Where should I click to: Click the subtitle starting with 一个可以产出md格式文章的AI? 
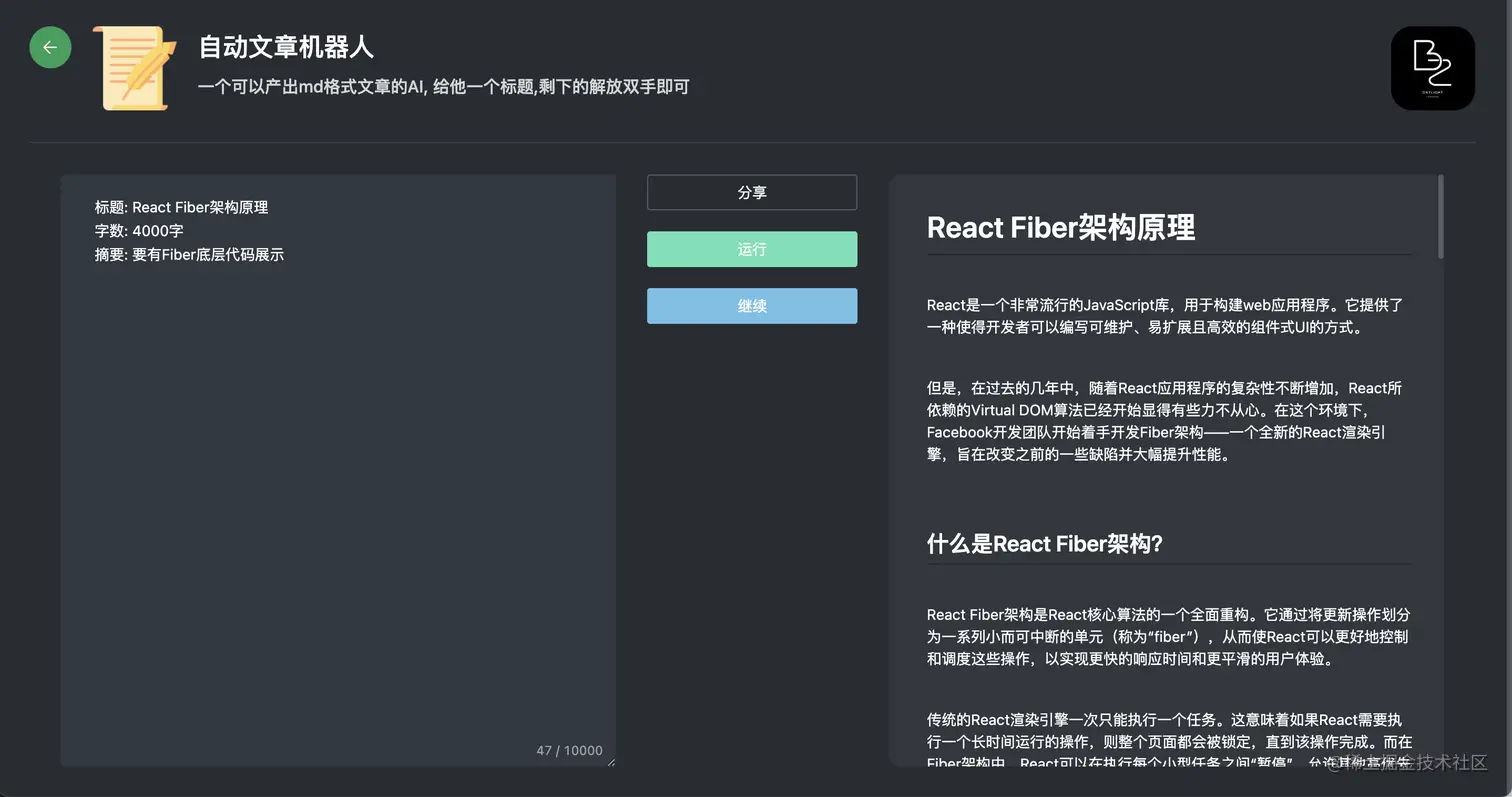tap(444, 87)
